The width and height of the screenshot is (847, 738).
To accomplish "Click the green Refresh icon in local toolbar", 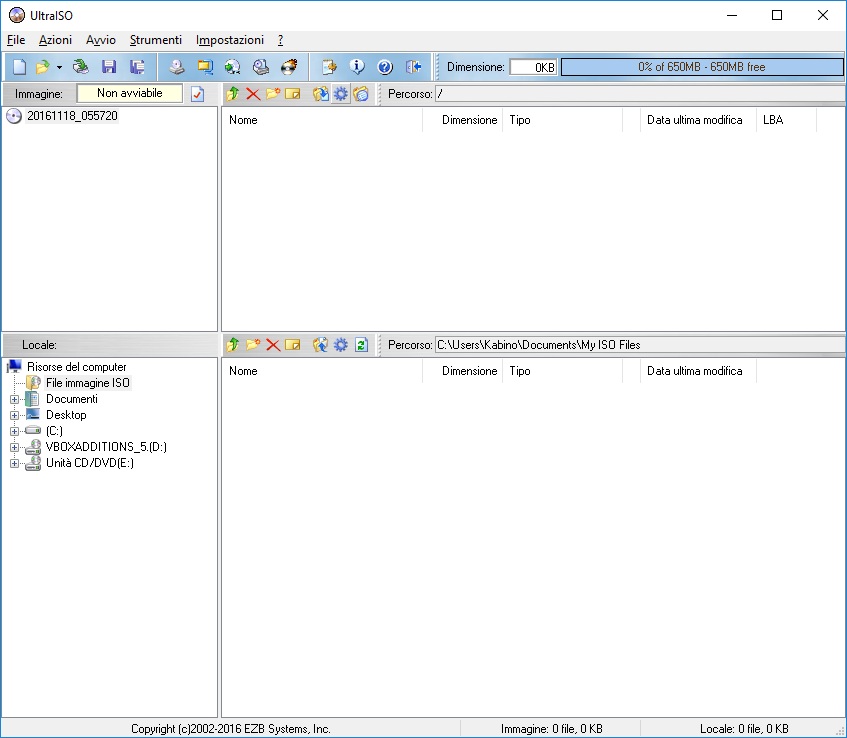I will (x=361, y=345).
